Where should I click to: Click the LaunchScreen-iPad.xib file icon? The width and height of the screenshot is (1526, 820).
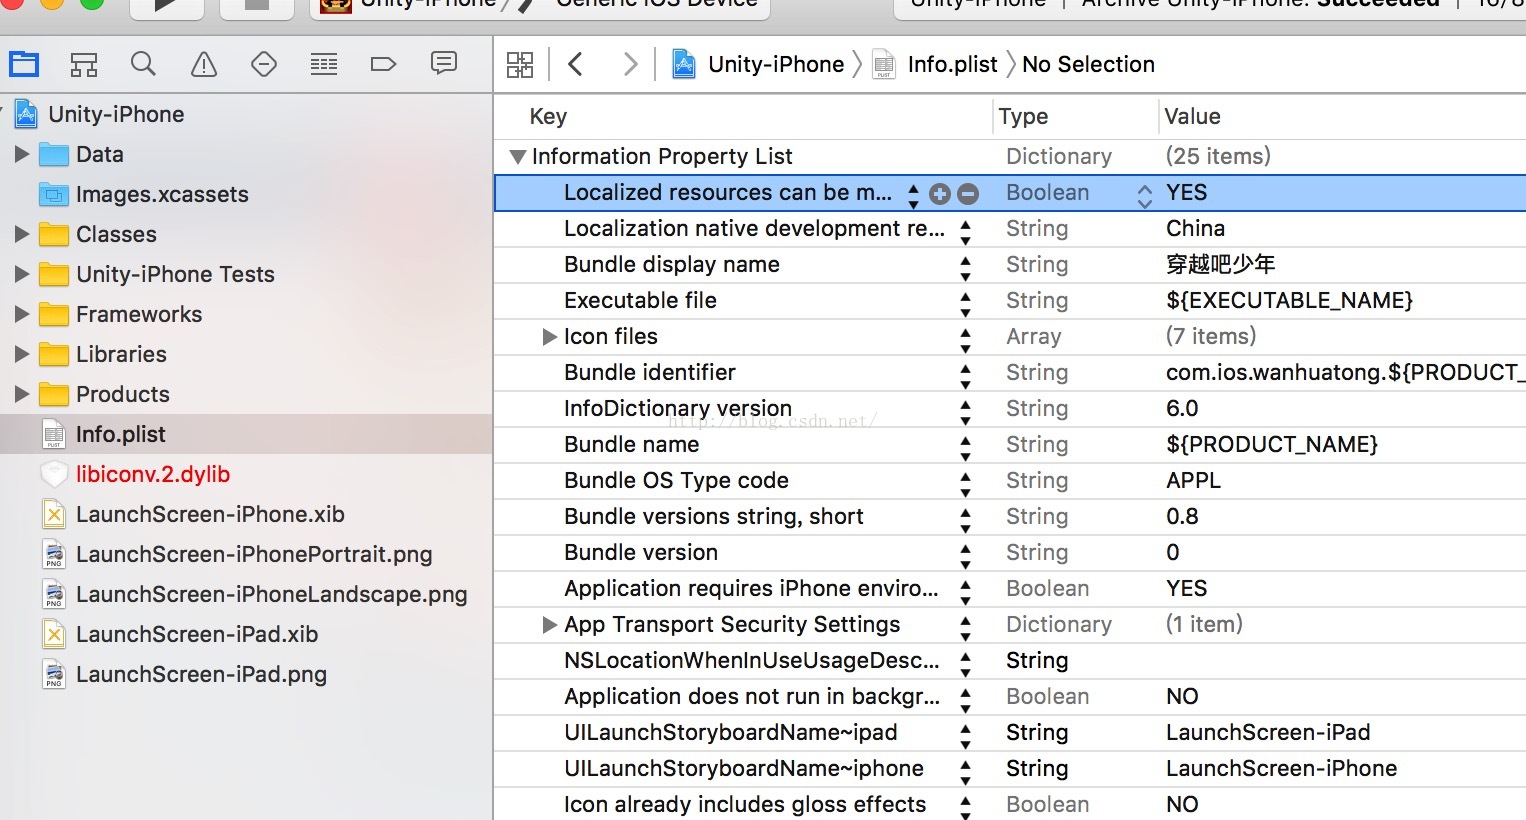click(x=54, y=634)
